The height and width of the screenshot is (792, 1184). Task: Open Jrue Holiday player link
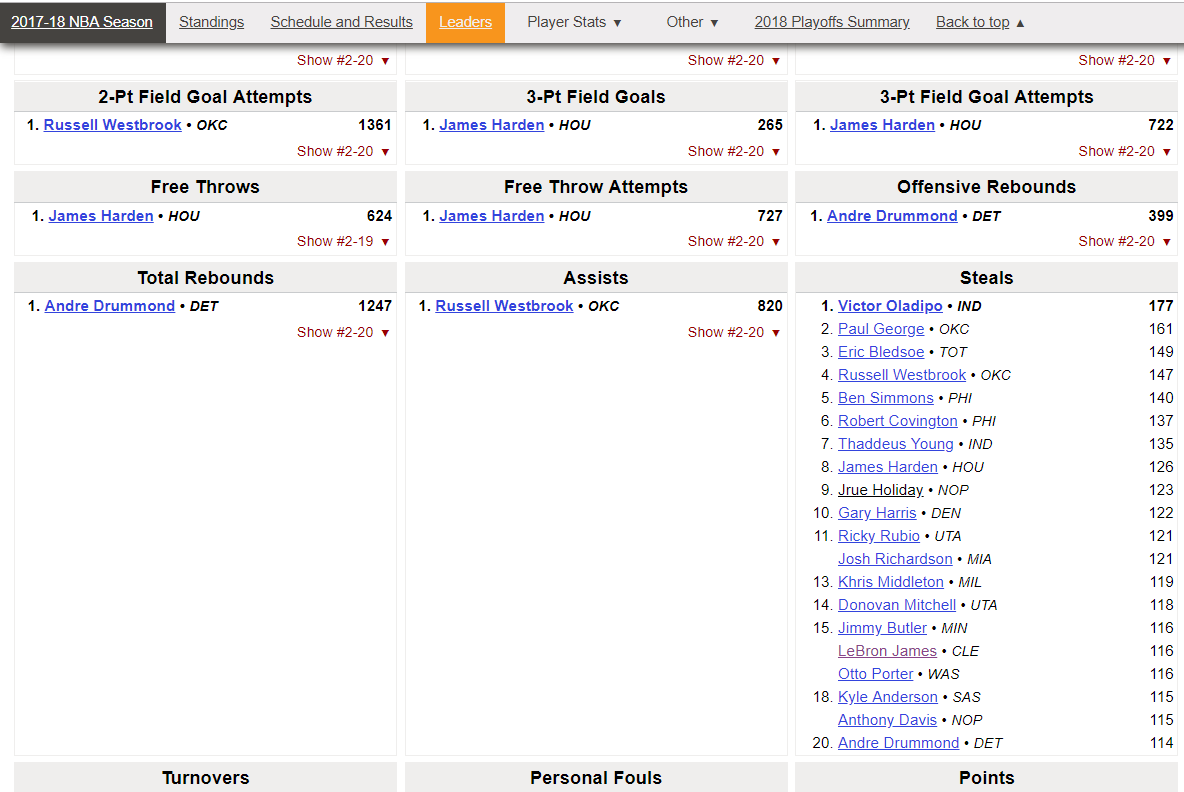coord(880,490)
